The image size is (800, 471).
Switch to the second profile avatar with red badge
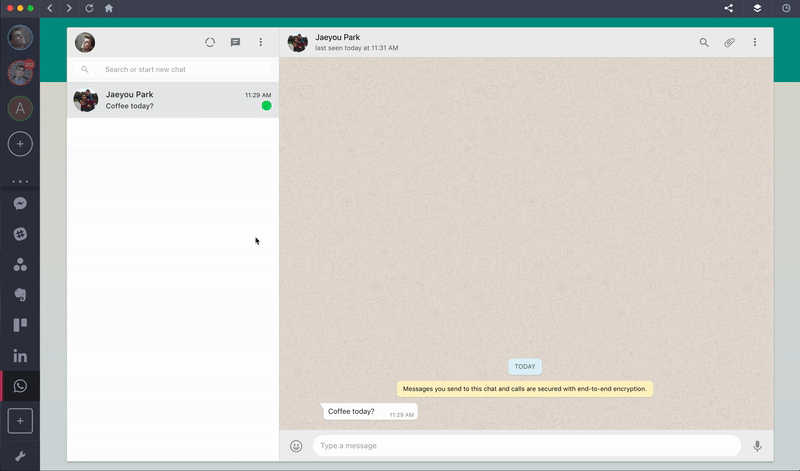[x=20, y=72]
